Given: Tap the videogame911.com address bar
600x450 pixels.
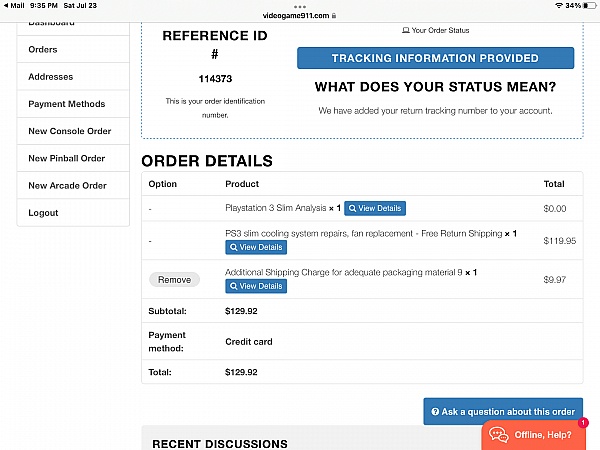Looking at the screenshot, I should click(x=300, y=16).
